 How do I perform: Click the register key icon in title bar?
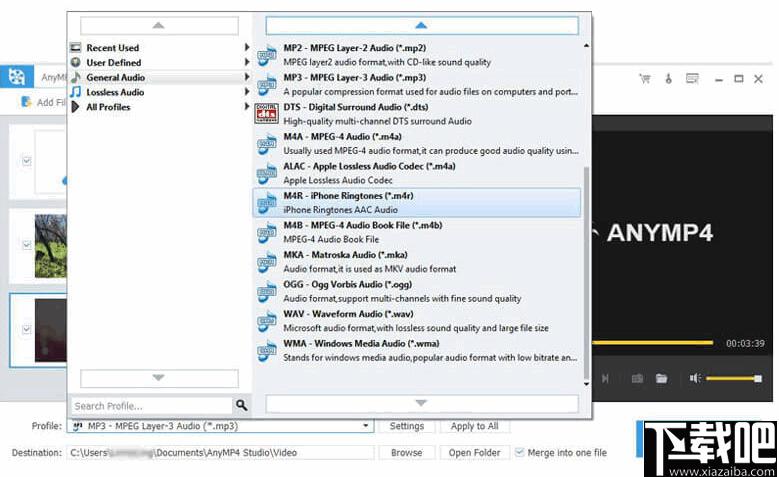669,79
